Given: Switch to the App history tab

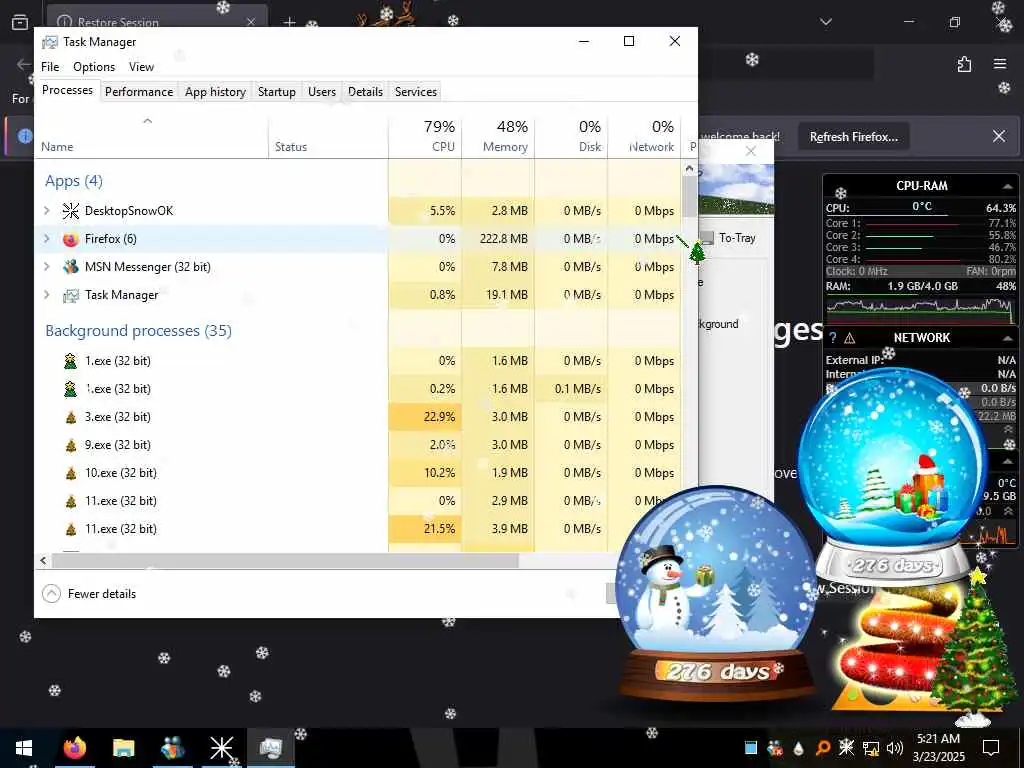Looking at the screenshot, I should click(x=215, y=92).
